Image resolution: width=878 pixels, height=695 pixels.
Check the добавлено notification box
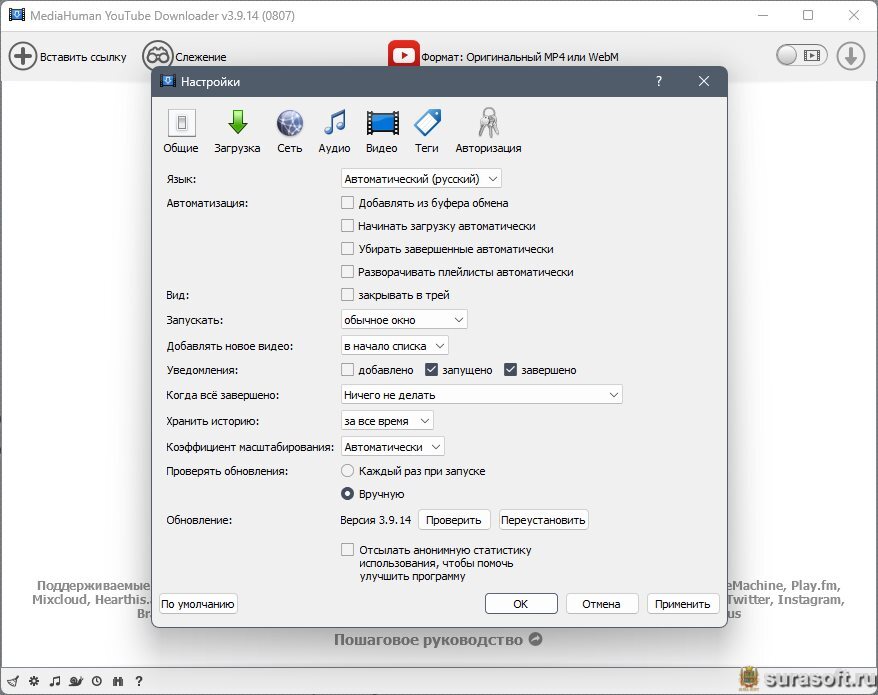[x=347, y=370]
